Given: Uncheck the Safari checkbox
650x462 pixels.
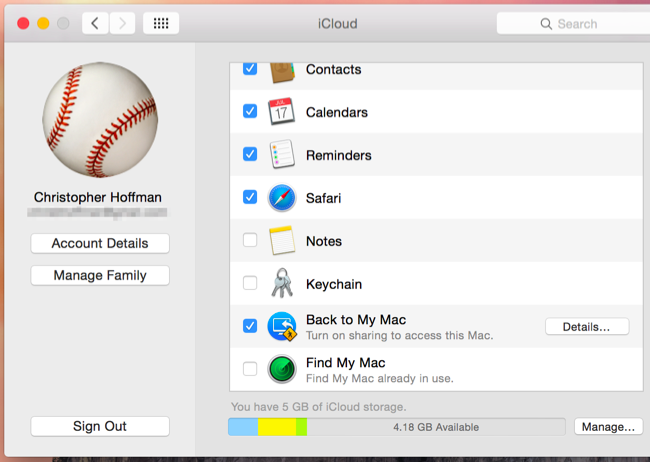Looking at the screenshot, I should point(250,198).
